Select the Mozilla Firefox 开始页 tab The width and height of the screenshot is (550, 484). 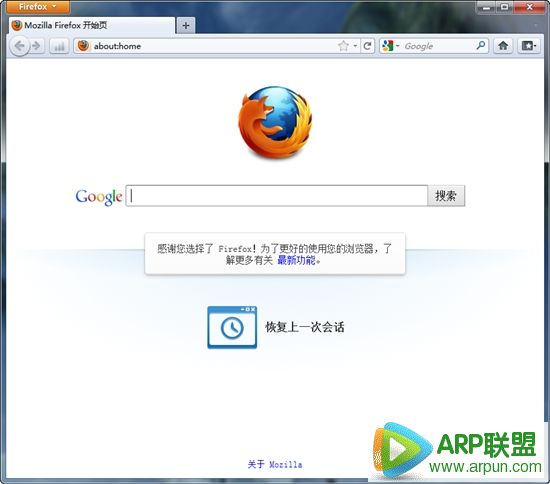[91, 26]
